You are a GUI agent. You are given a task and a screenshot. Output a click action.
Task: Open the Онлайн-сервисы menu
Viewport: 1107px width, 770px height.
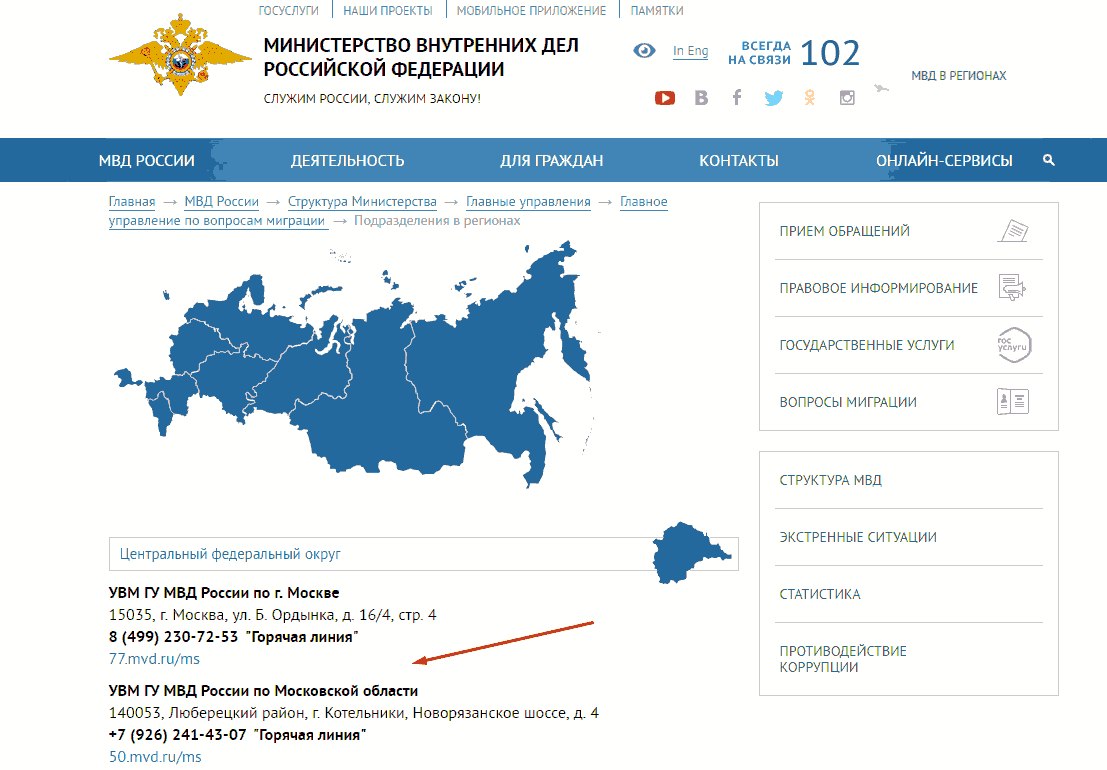pos(944,160)
